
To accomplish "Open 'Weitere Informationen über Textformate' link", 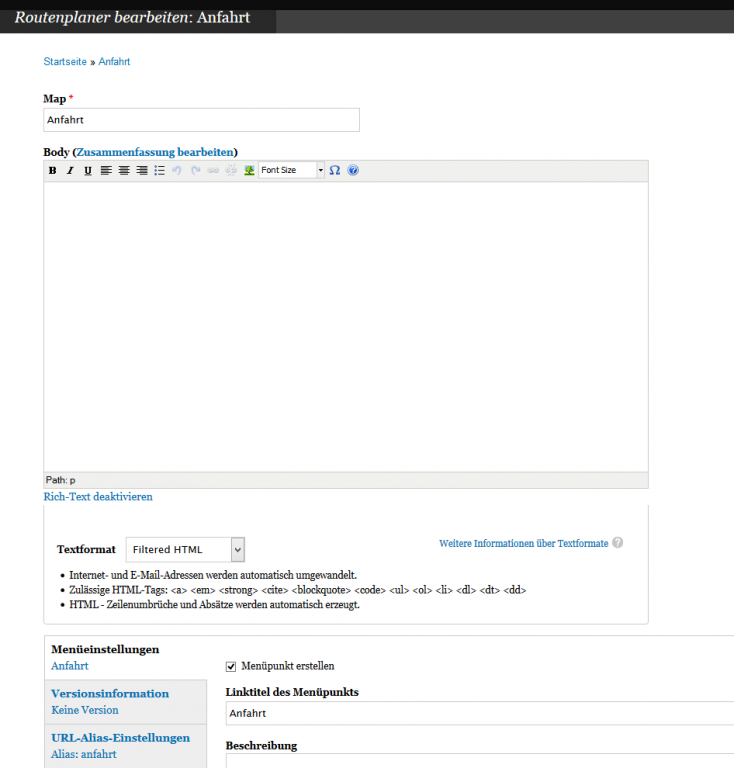I will [523, 543].
